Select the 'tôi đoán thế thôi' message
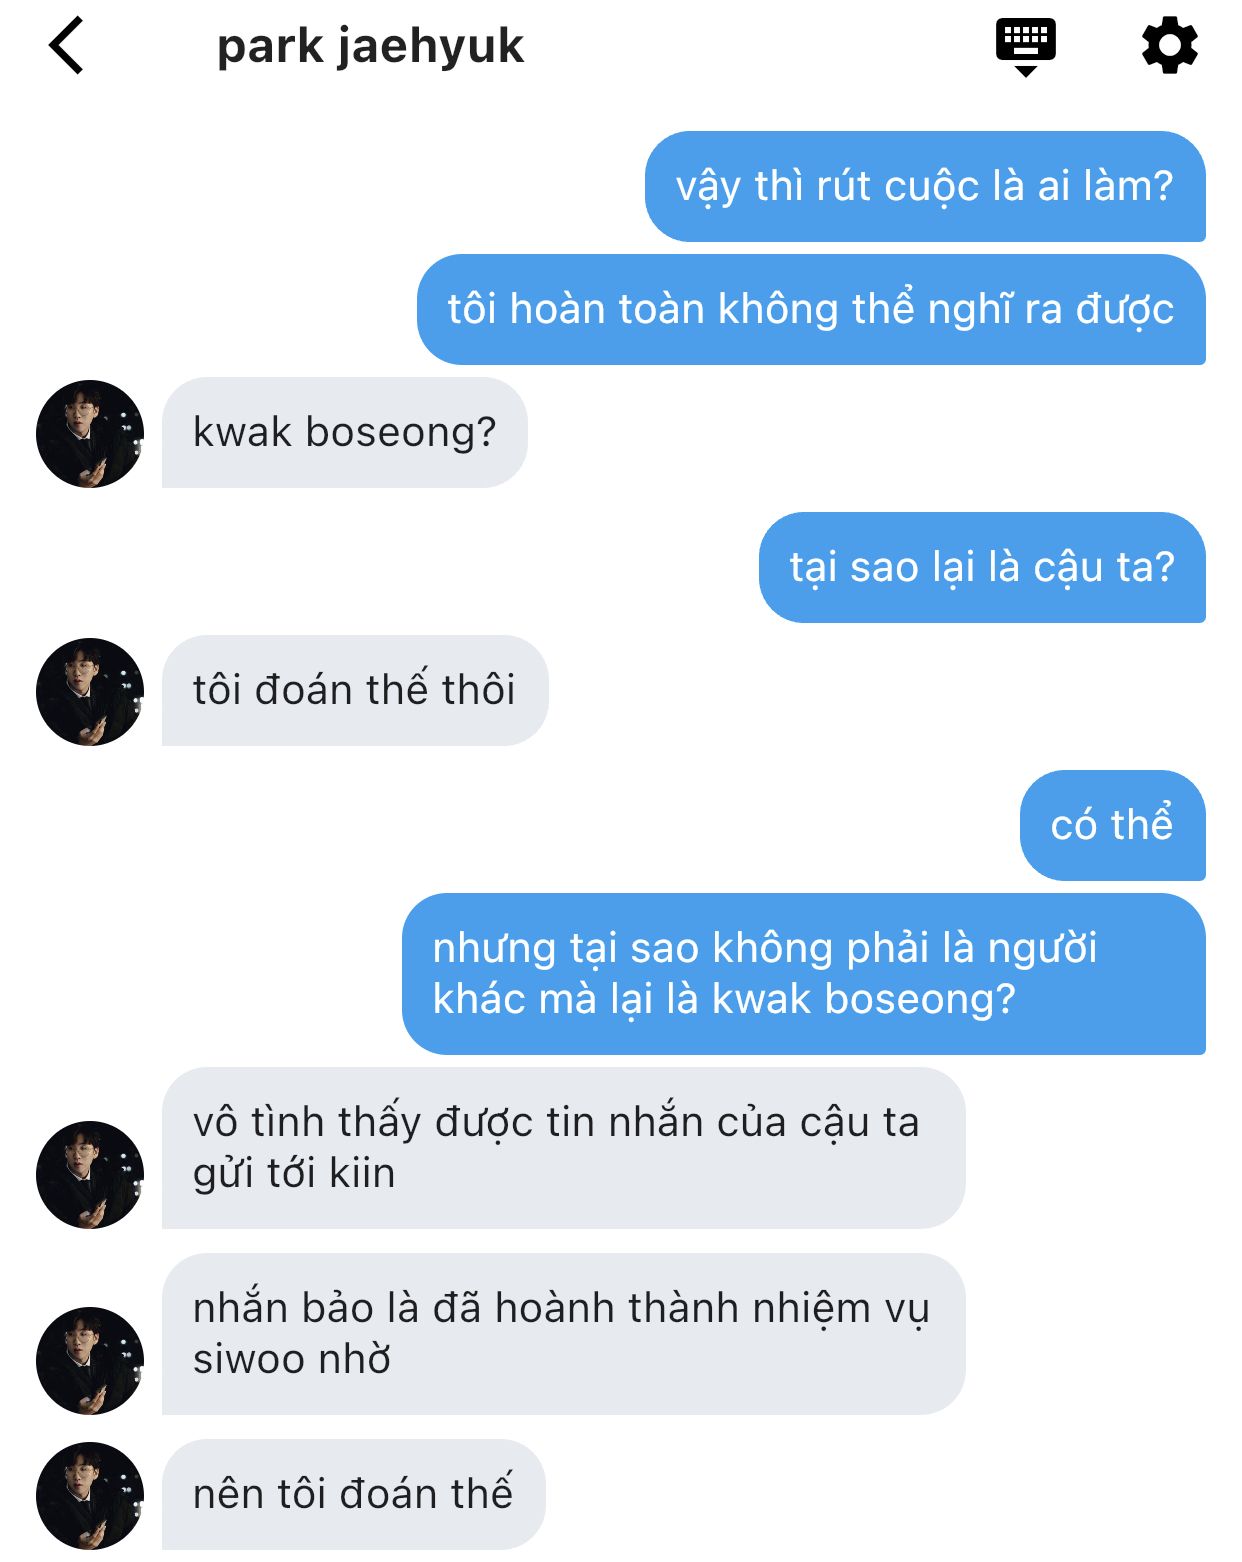The width and height of the screenshot is (1242, 1562). pyautogui.click(x=355, y=691)
